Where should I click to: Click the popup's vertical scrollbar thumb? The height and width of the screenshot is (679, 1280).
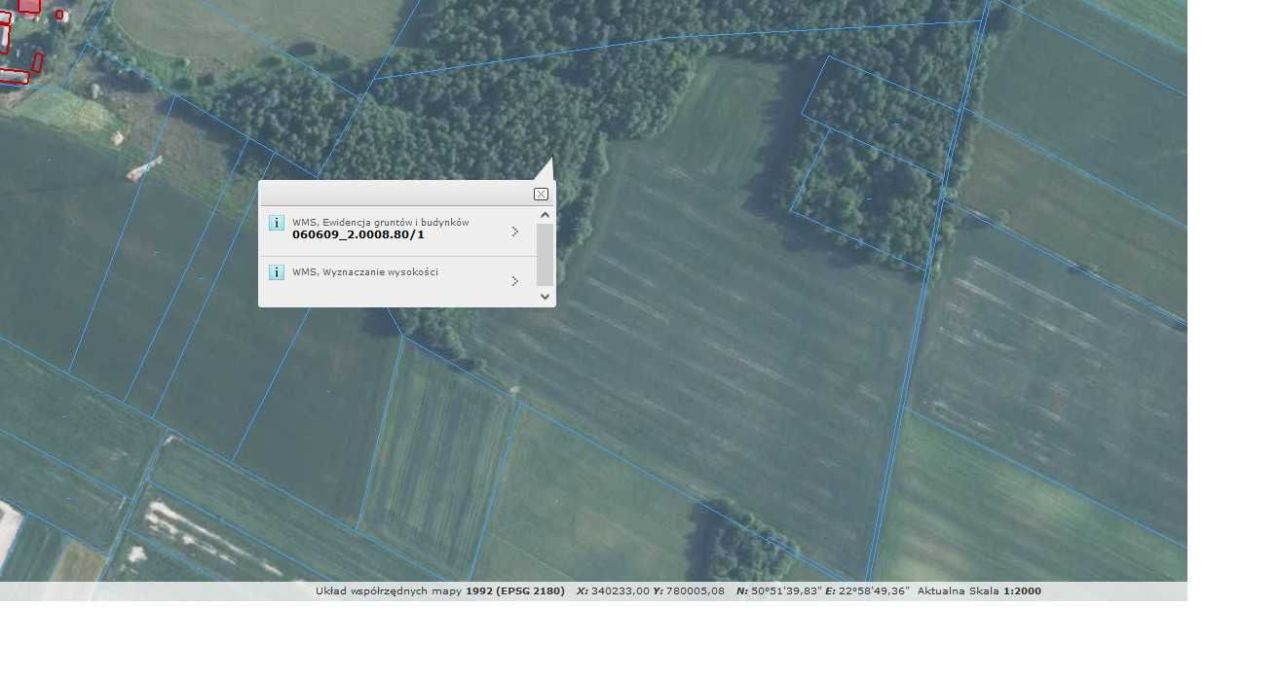(x=545, y=254)
